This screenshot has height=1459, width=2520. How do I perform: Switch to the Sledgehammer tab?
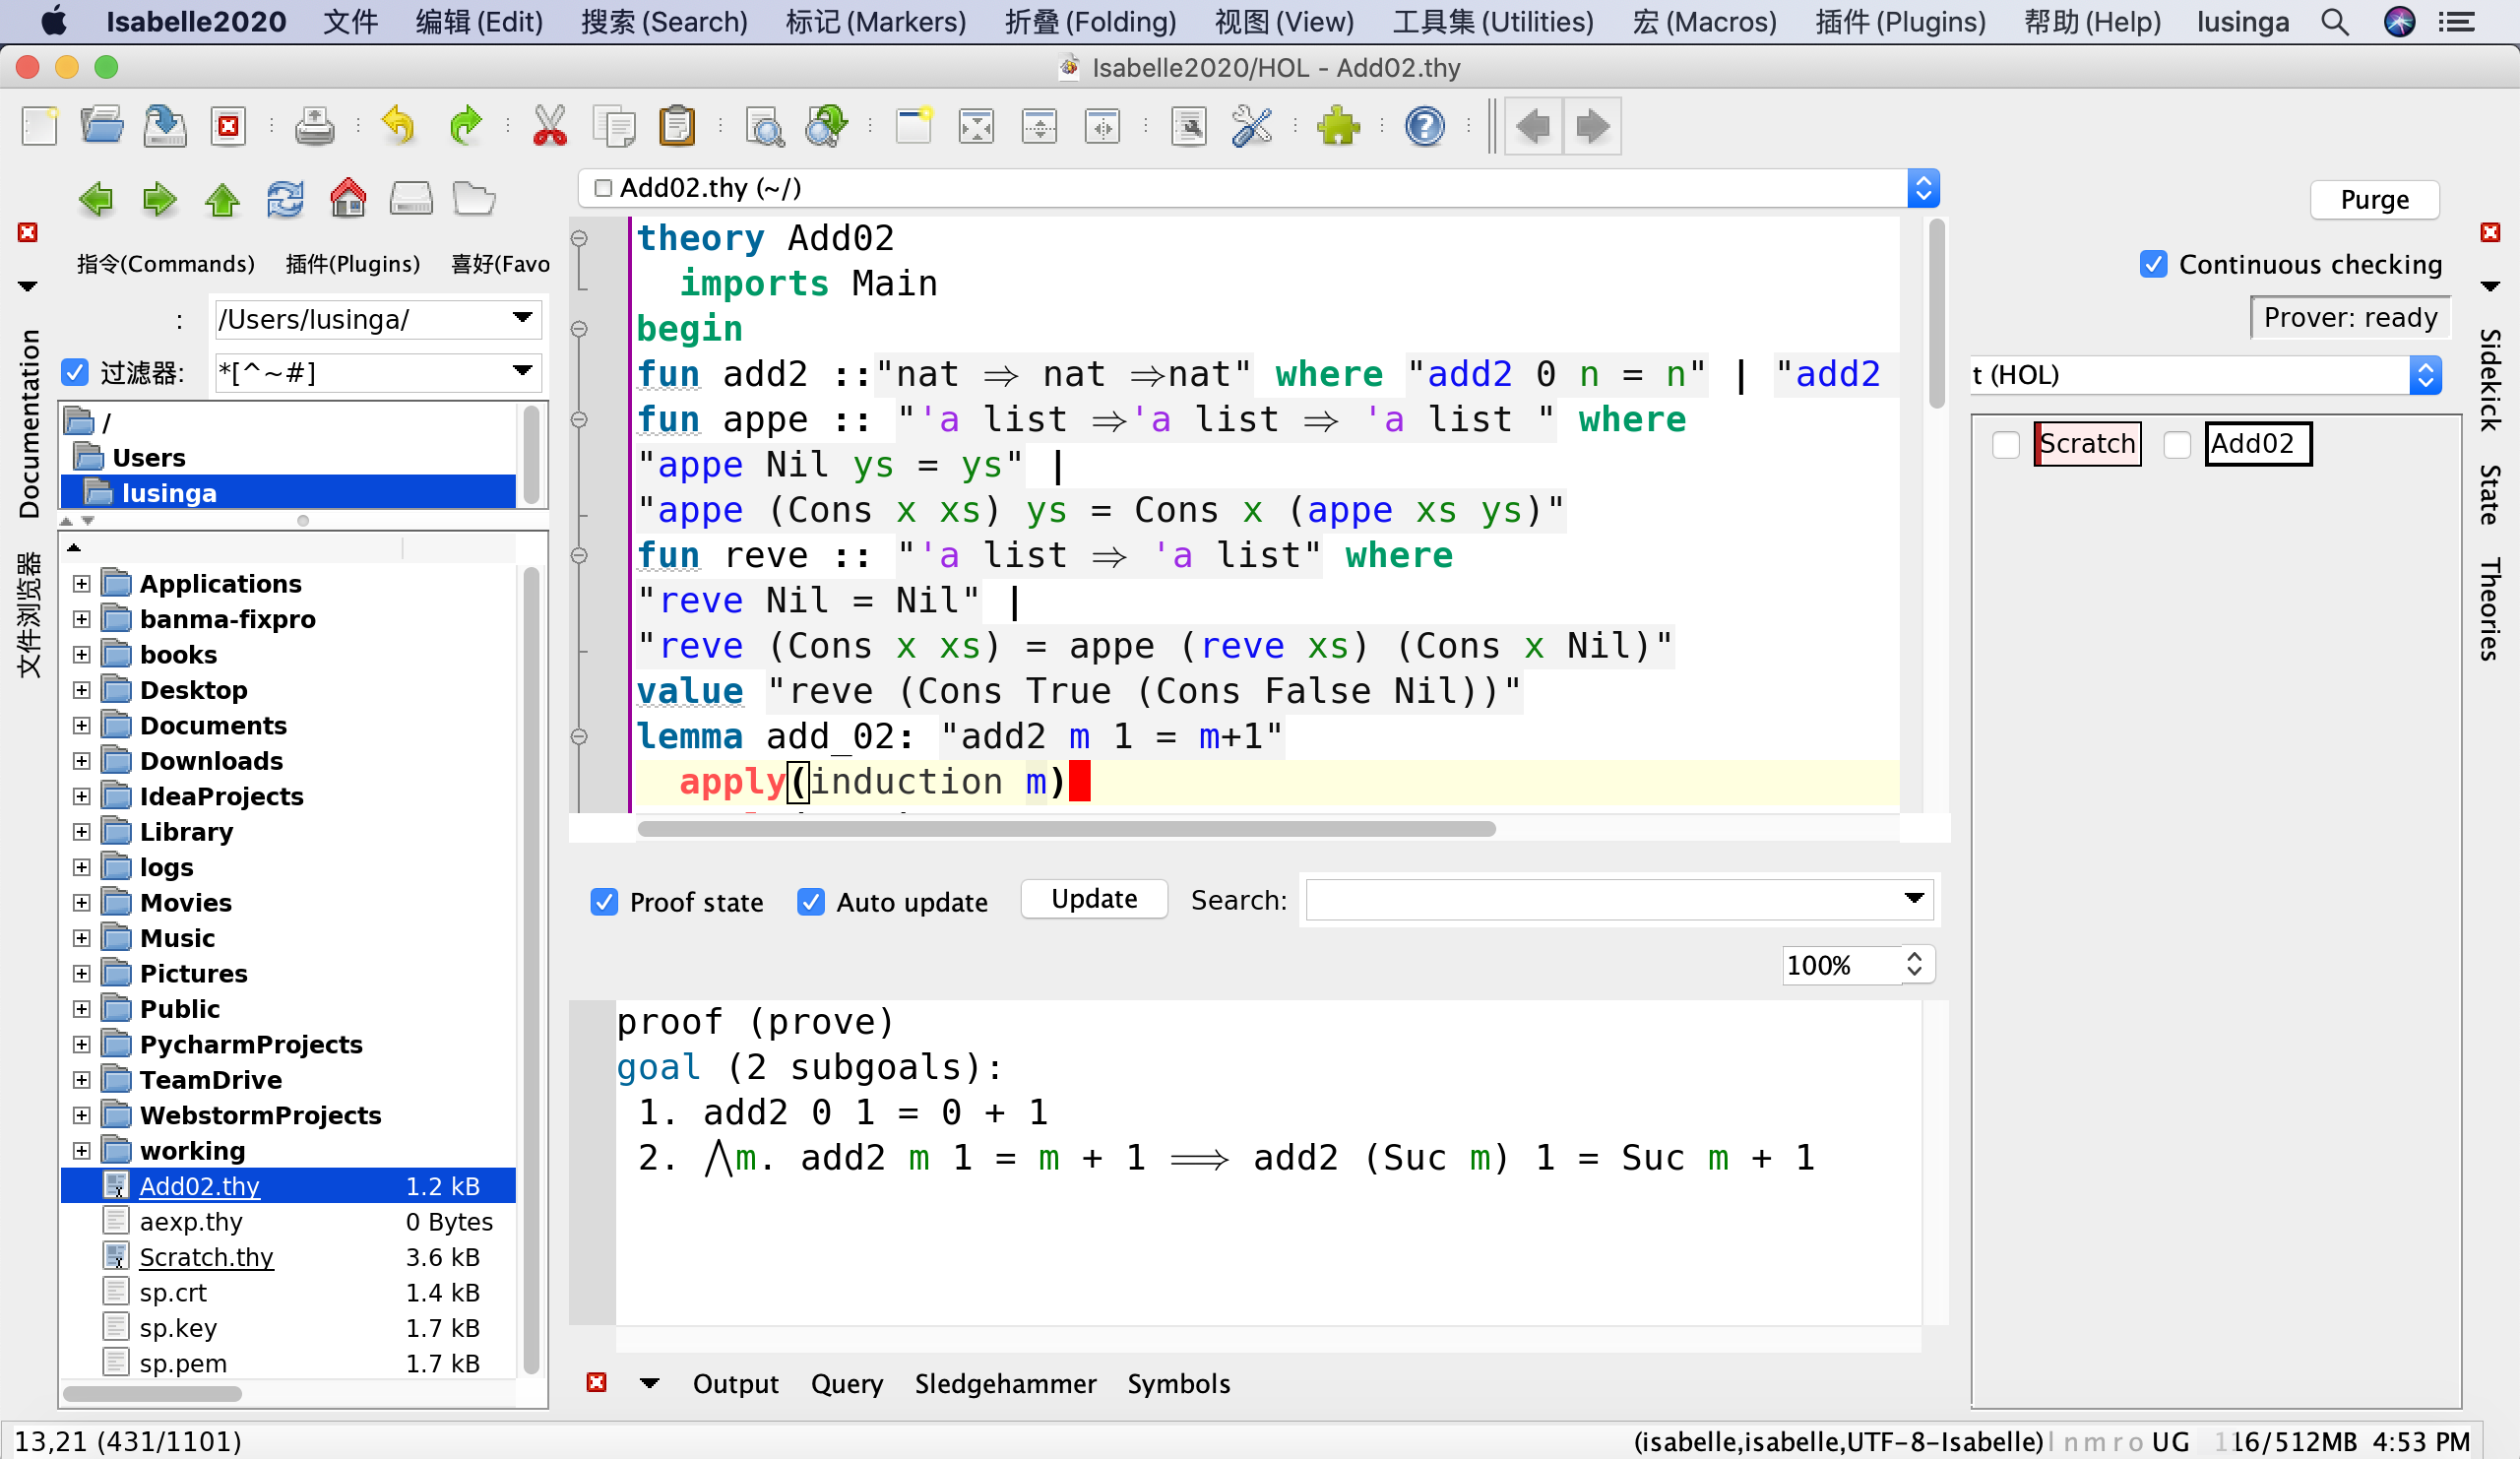click(1005, 1384)
